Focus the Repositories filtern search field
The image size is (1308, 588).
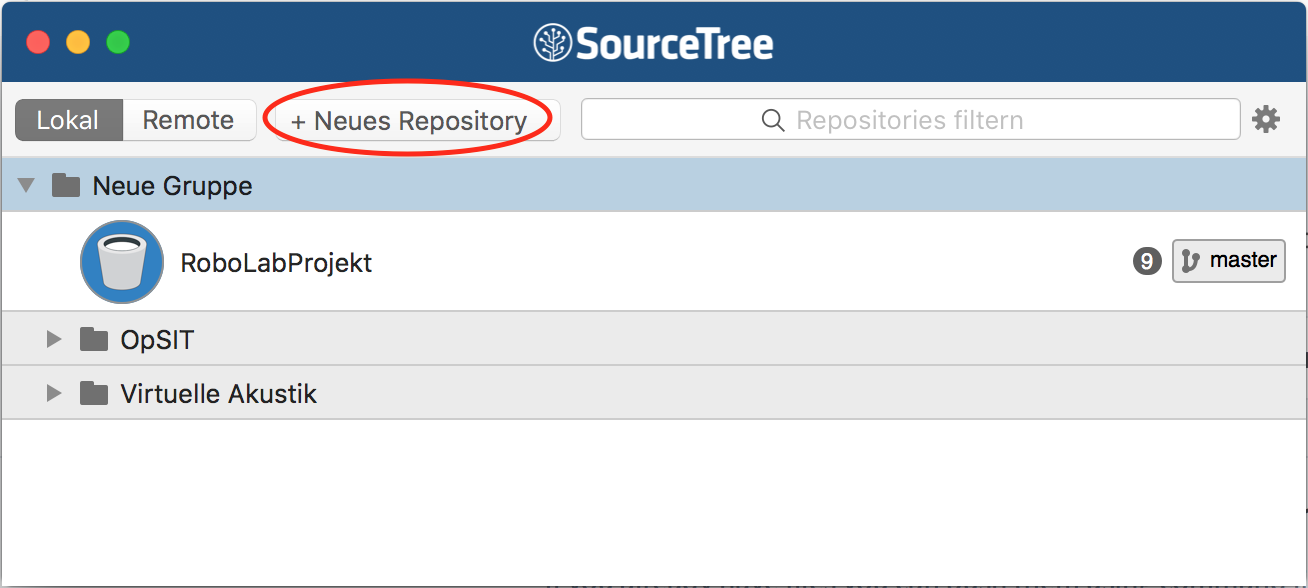(910, 120)
